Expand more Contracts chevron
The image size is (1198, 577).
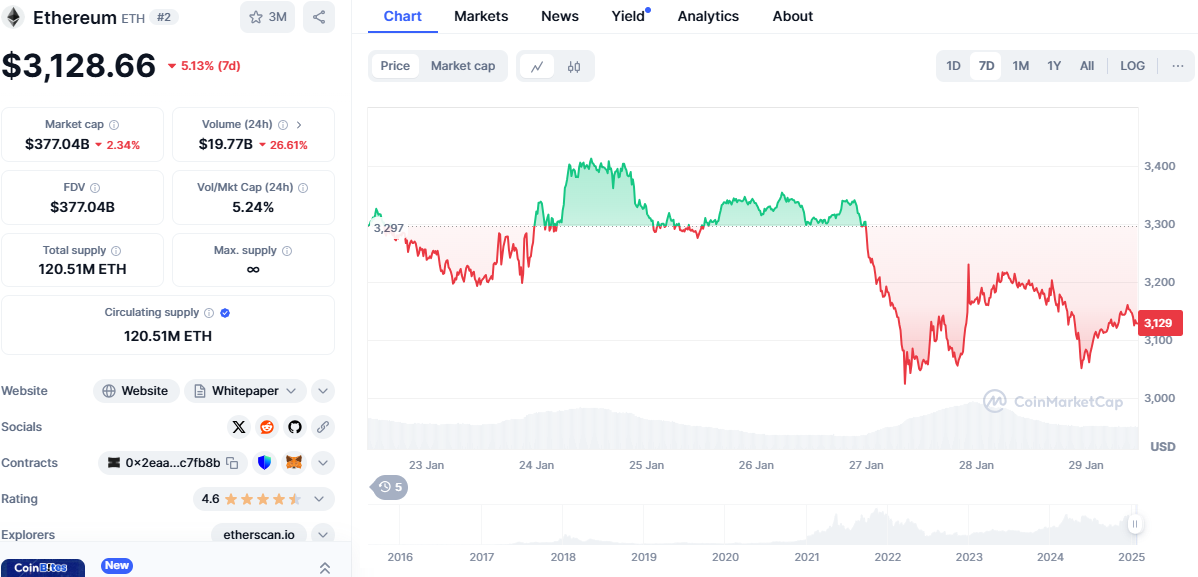(x=323, y=462)
